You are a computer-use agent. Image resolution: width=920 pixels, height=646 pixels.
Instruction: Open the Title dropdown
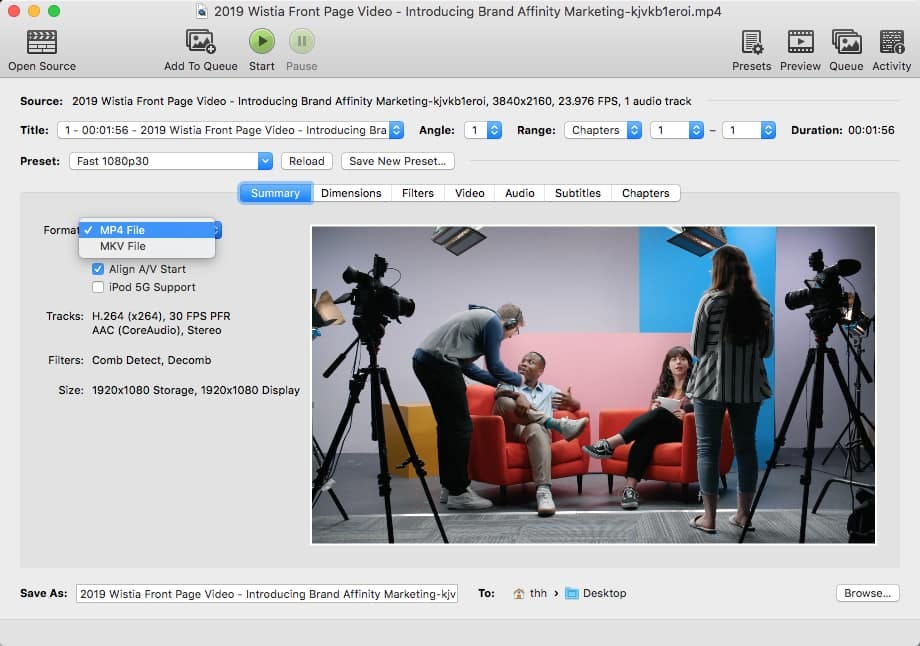click(230, 130)
